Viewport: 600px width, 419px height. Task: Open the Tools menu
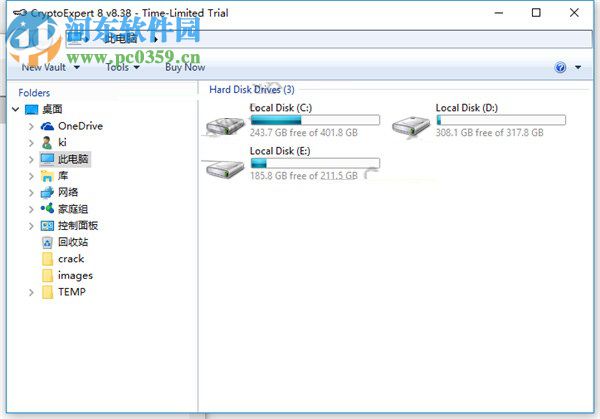click(117, 67)
